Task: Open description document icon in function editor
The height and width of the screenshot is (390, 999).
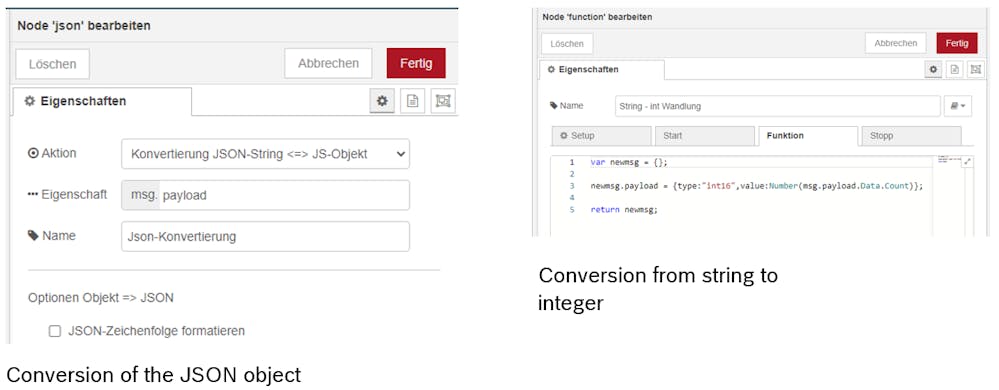Action: [954, 69]
